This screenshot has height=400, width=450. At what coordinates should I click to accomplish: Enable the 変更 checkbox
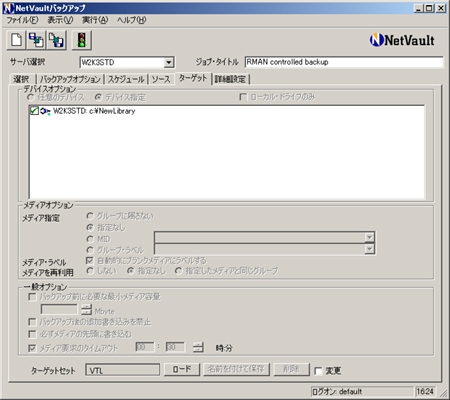pyautogui.click(x=318, y=371)
